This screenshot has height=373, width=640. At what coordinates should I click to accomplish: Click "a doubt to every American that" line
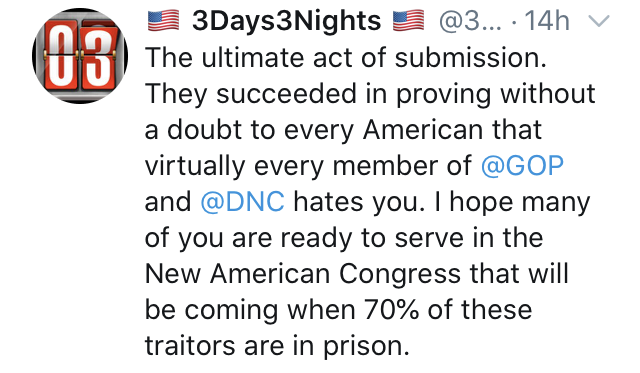(x=343, y=130)
